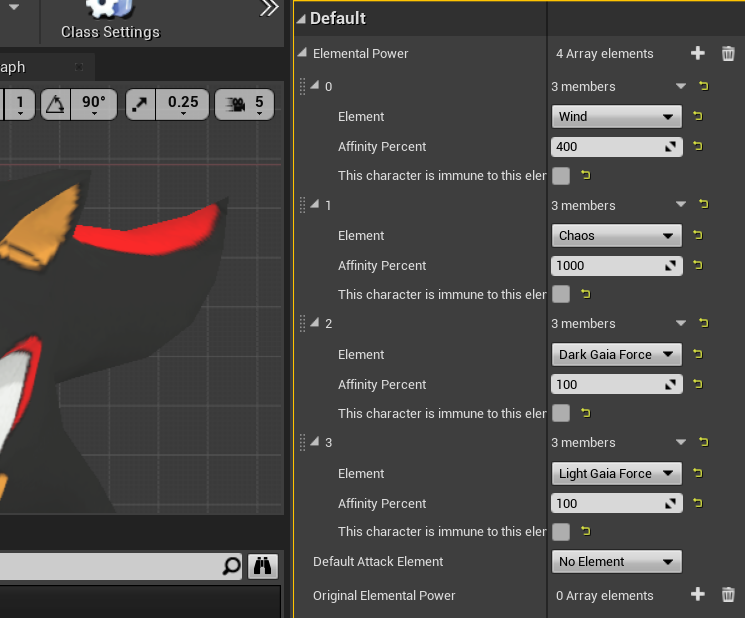Toggle immune checkbox for element 3
Screen dimensions: 745x618
(x=561, y=532)
